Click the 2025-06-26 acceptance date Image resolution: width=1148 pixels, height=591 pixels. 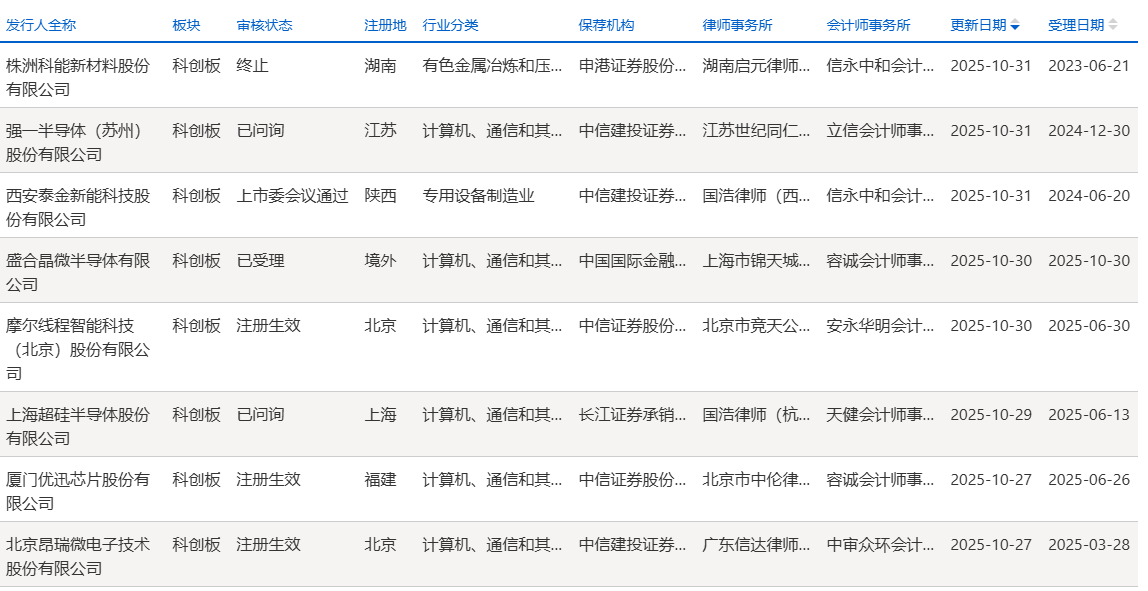[x=1089, y=480]
